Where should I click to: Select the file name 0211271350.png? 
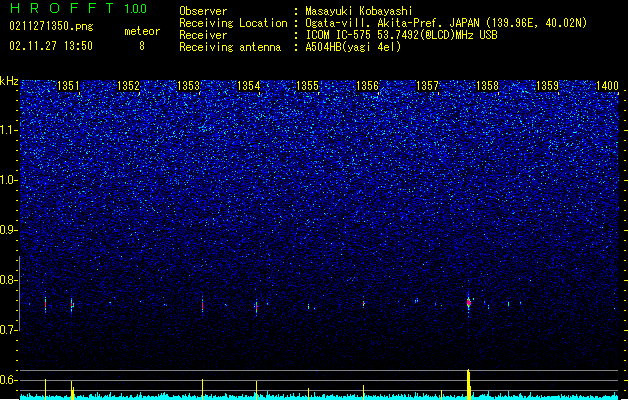[x=51, y=26]
